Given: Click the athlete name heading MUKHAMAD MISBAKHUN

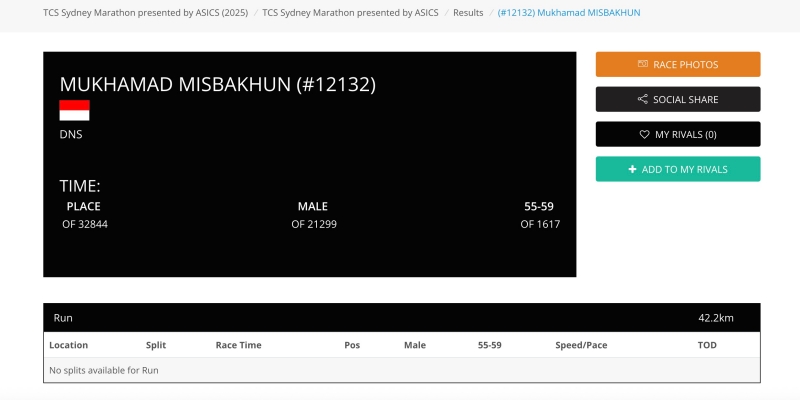Looking at the screenshot, I should pos(217,85).
